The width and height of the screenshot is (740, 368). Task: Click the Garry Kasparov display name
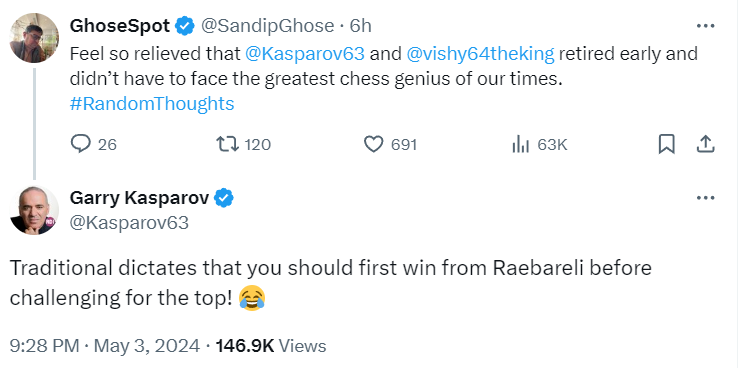click(139, 198)
